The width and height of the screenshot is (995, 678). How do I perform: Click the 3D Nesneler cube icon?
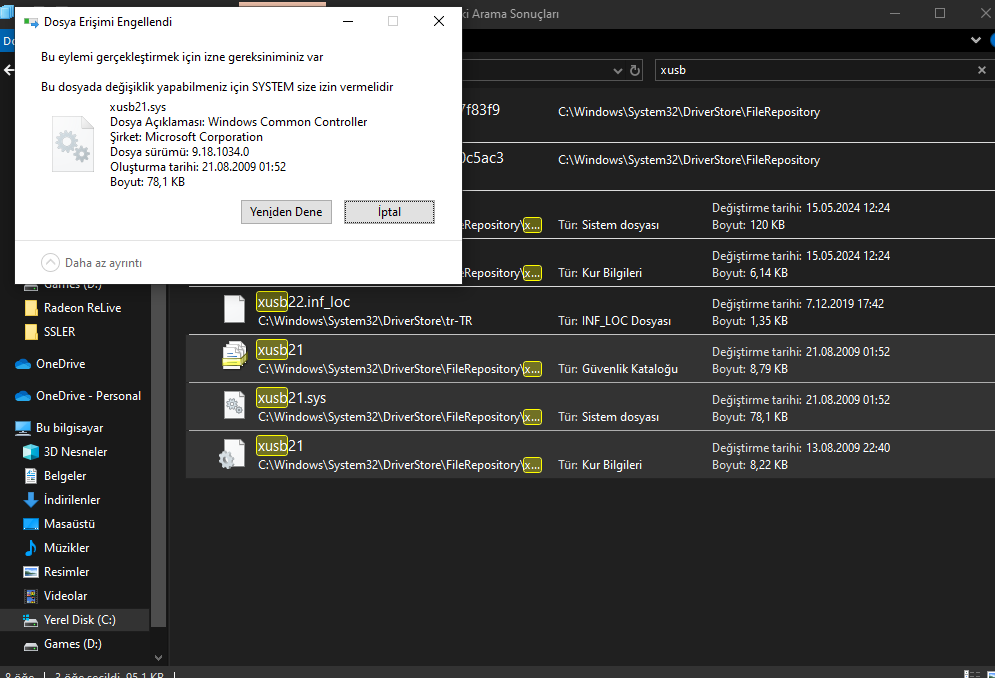pos(30,452)
